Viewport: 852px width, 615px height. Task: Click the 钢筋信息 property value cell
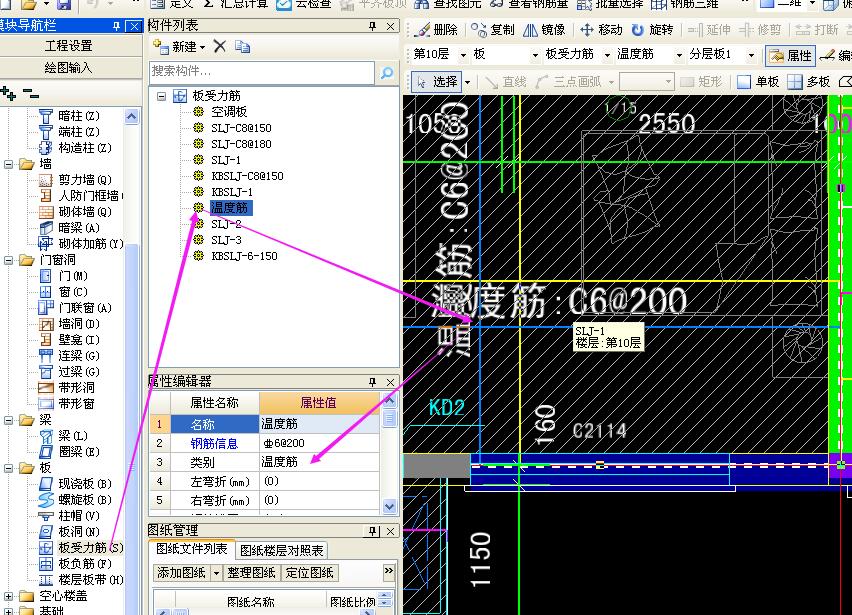pyautogui.click(x=319, y=443)
